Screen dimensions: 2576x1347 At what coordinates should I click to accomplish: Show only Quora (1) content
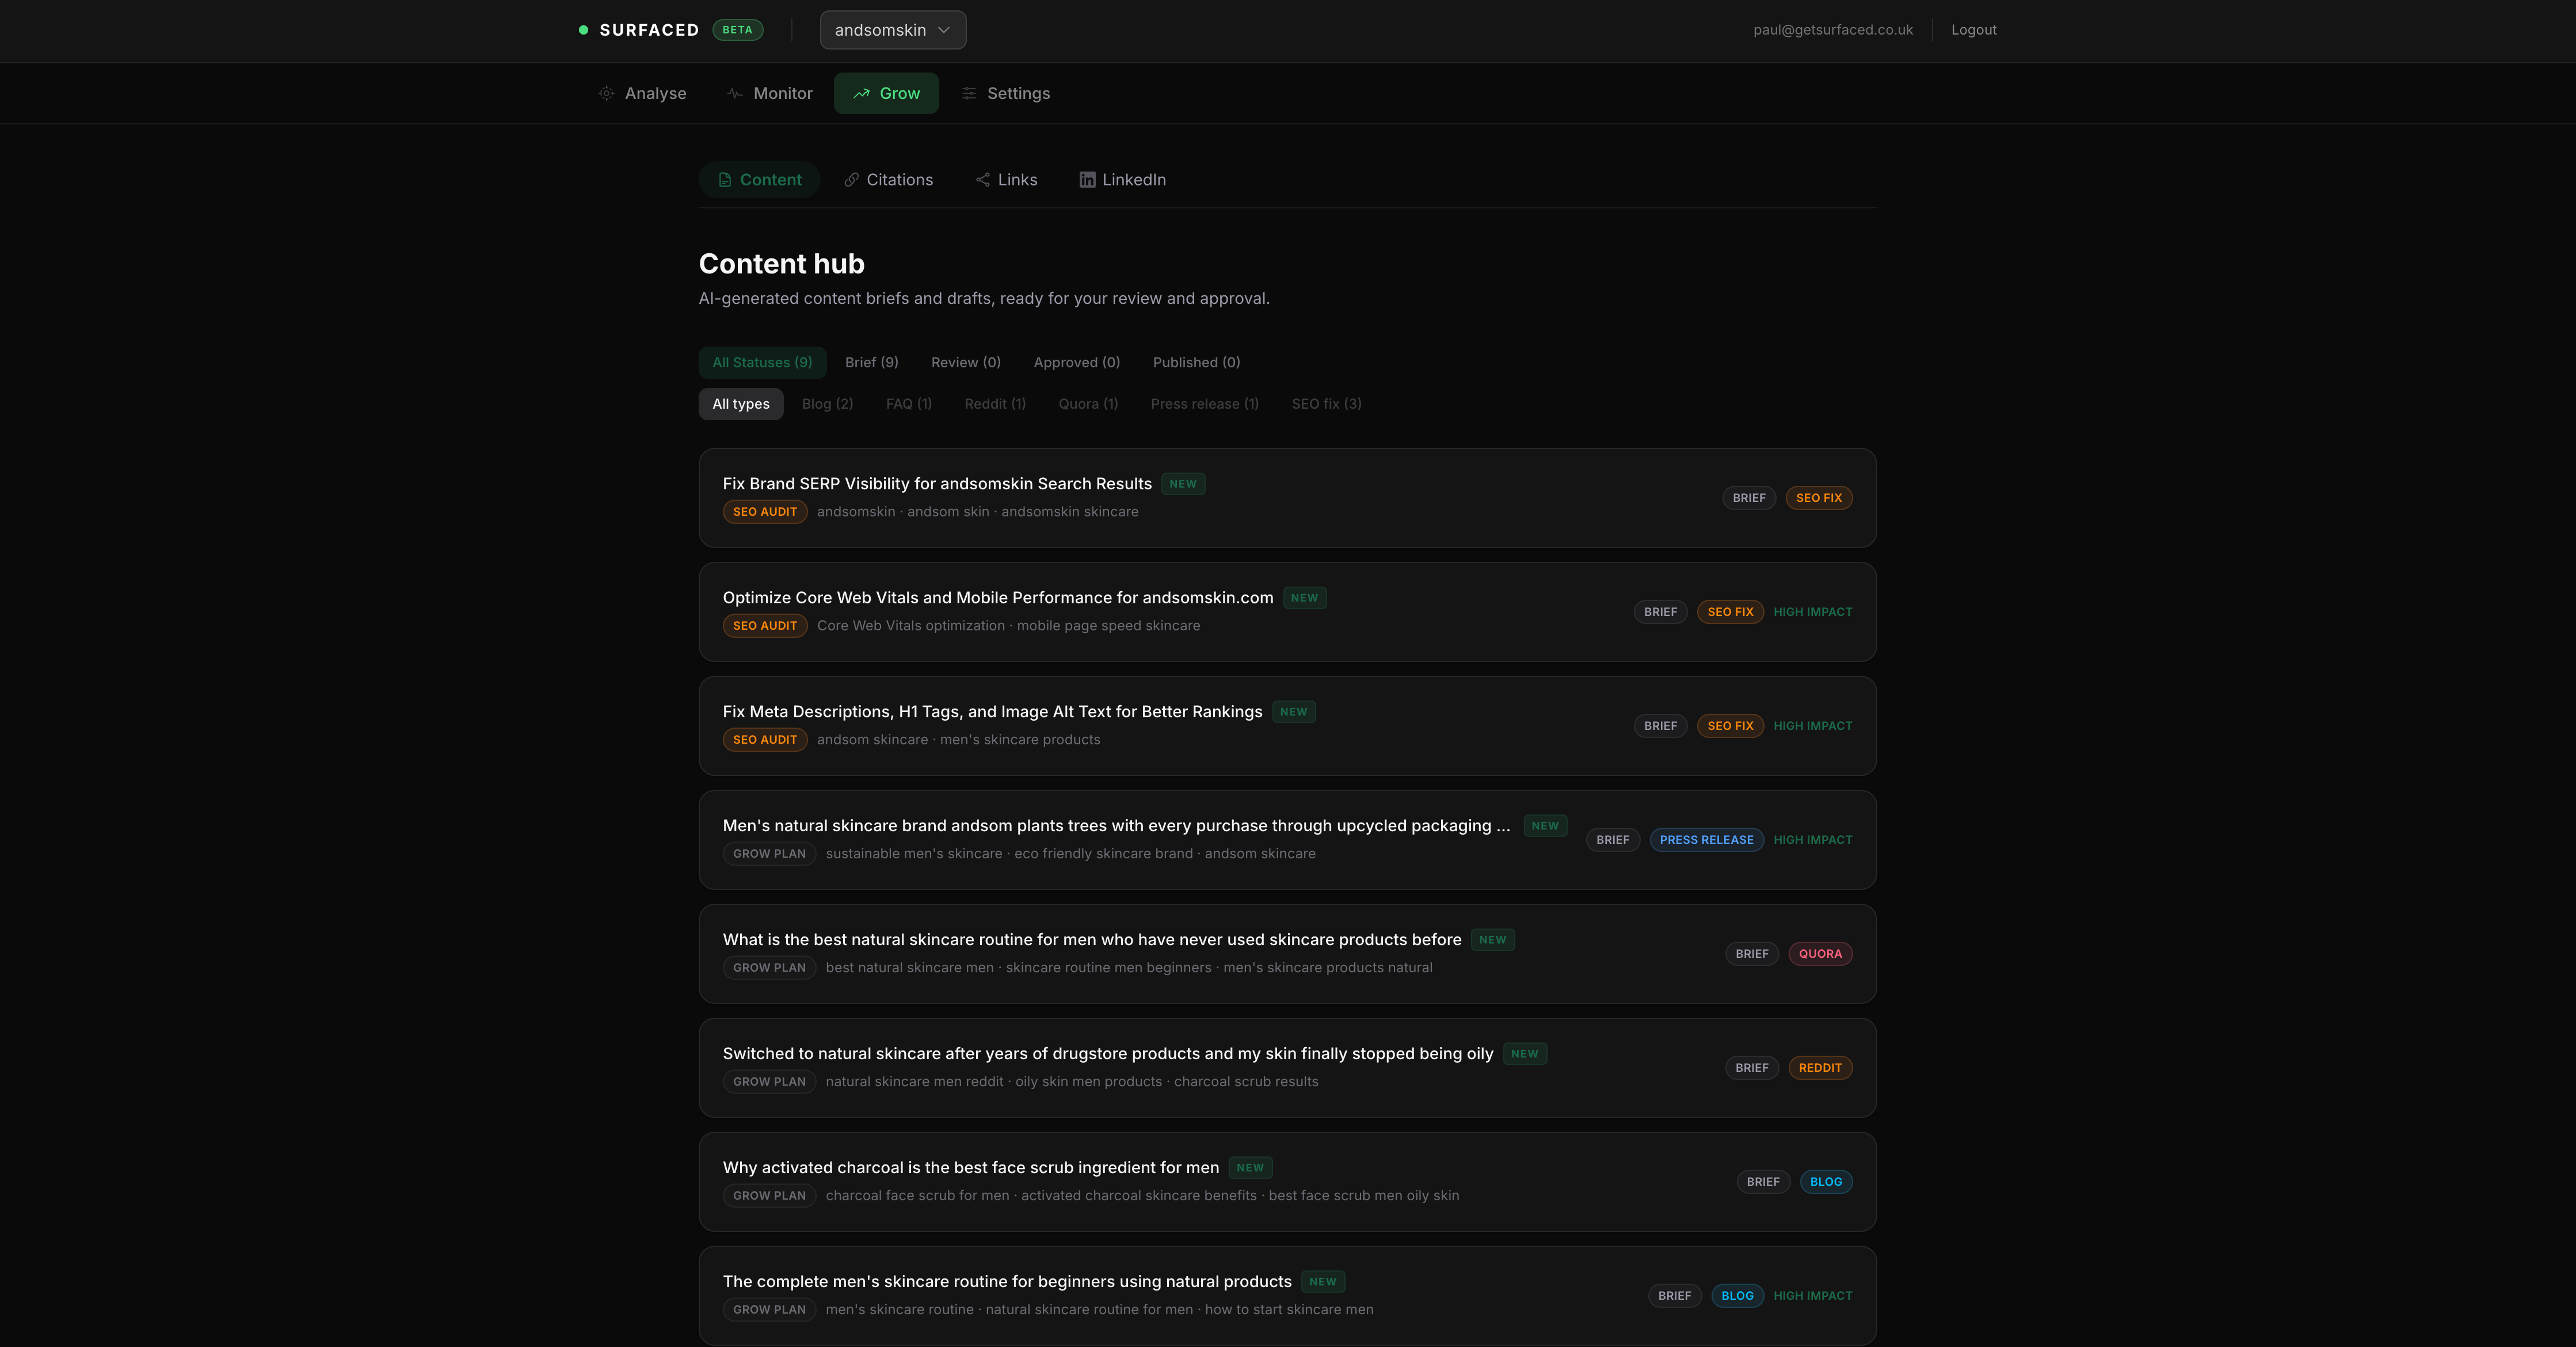click(1088, 404)
